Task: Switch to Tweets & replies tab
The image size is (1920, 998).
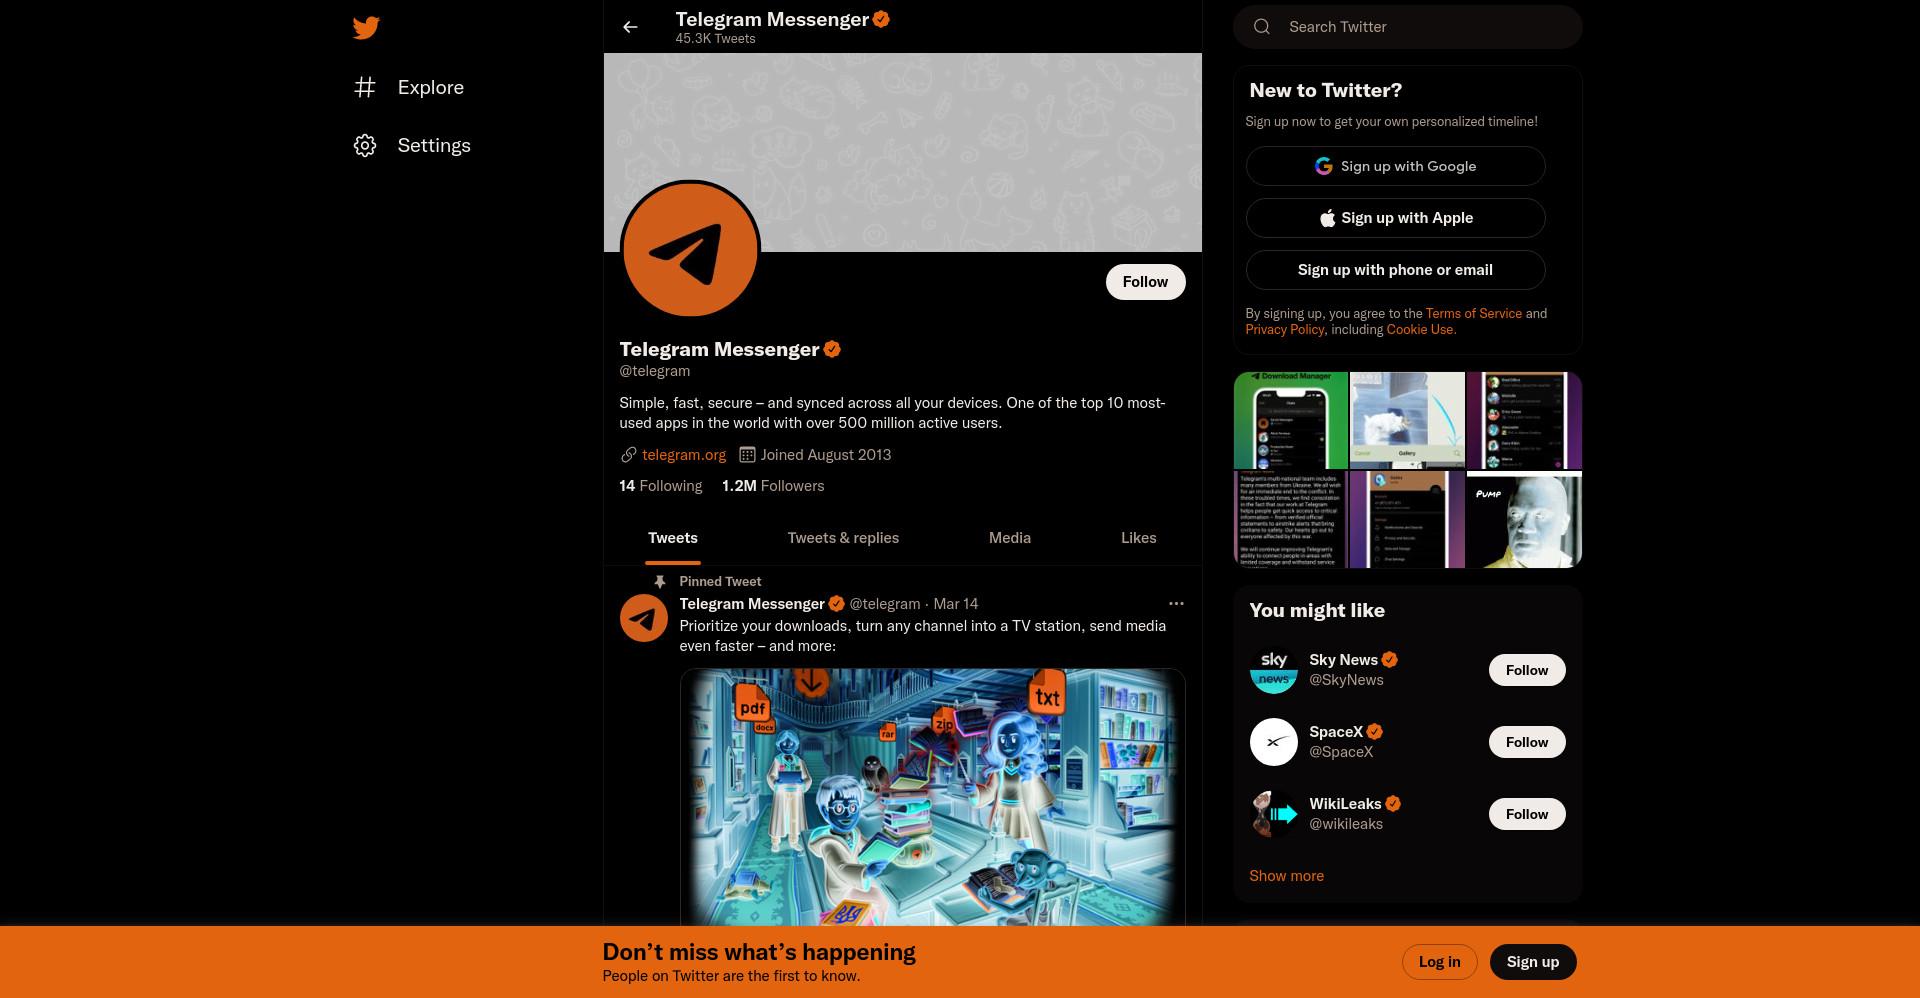Action: tap(843, 538)
